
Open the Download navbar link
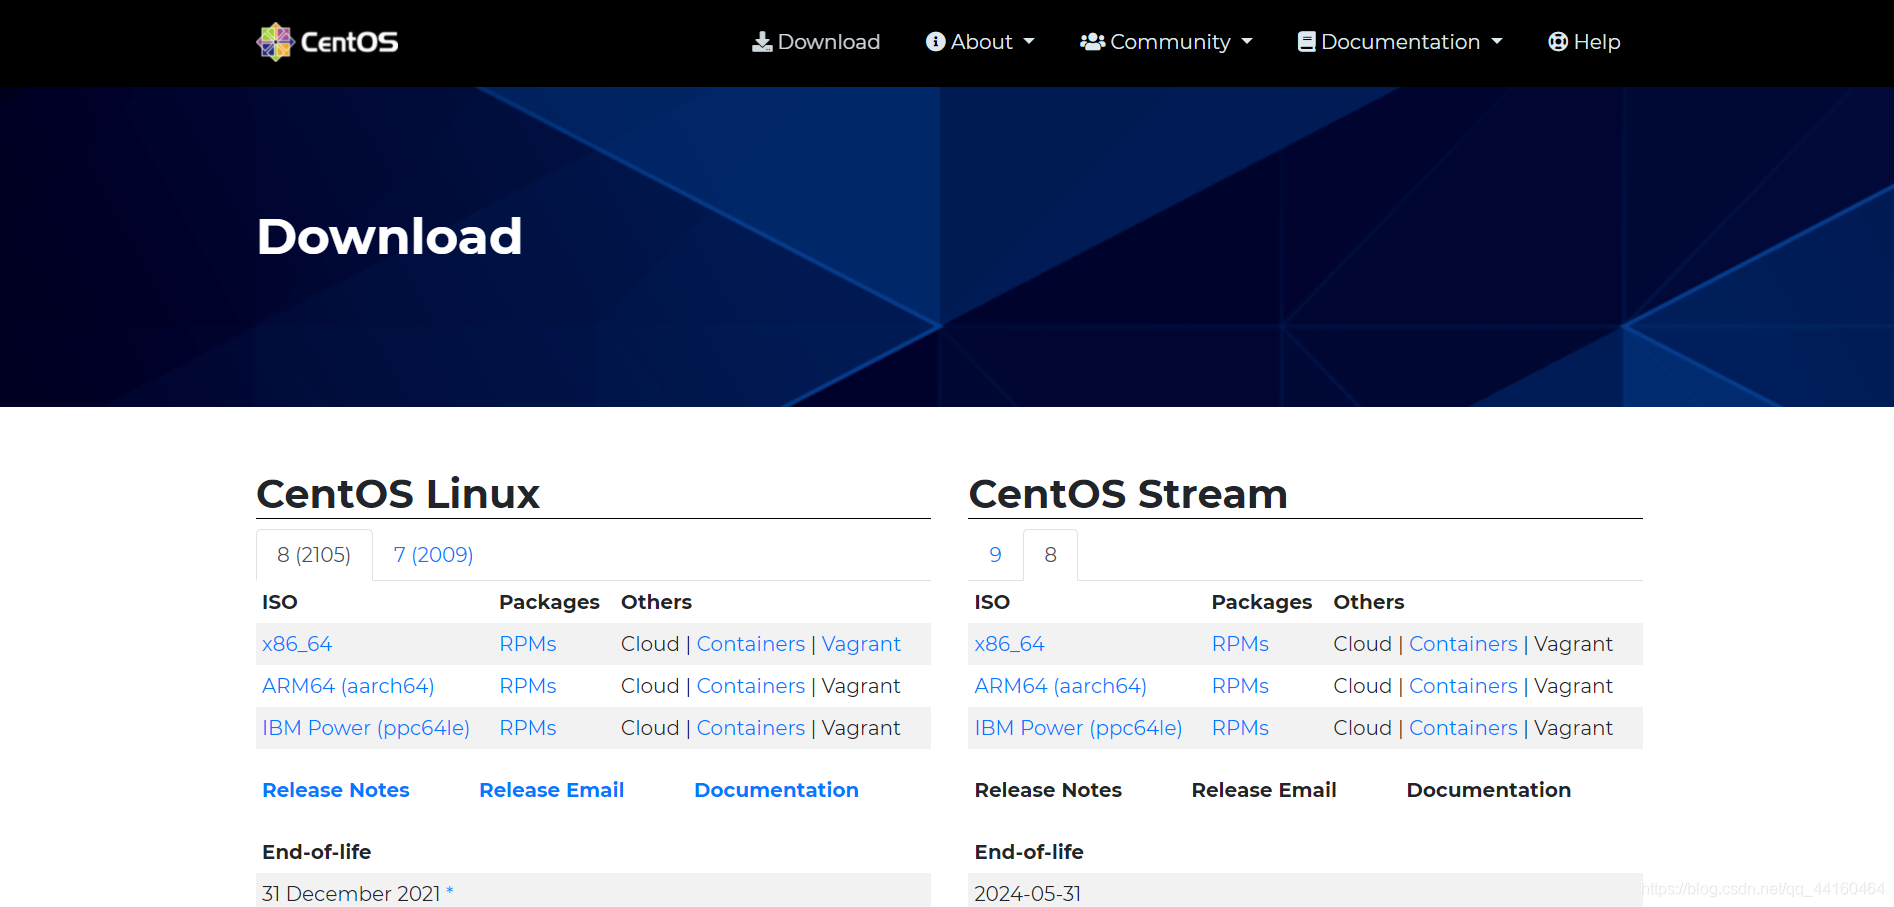[816, 42]
